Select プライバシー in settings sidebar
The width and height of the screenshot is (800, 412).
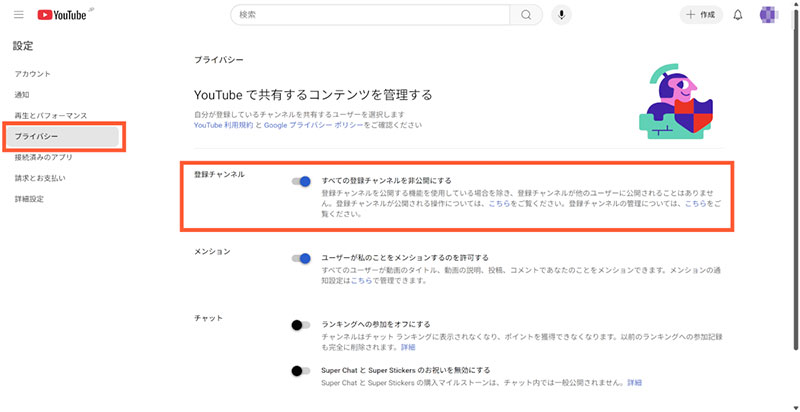pos(62,137)
